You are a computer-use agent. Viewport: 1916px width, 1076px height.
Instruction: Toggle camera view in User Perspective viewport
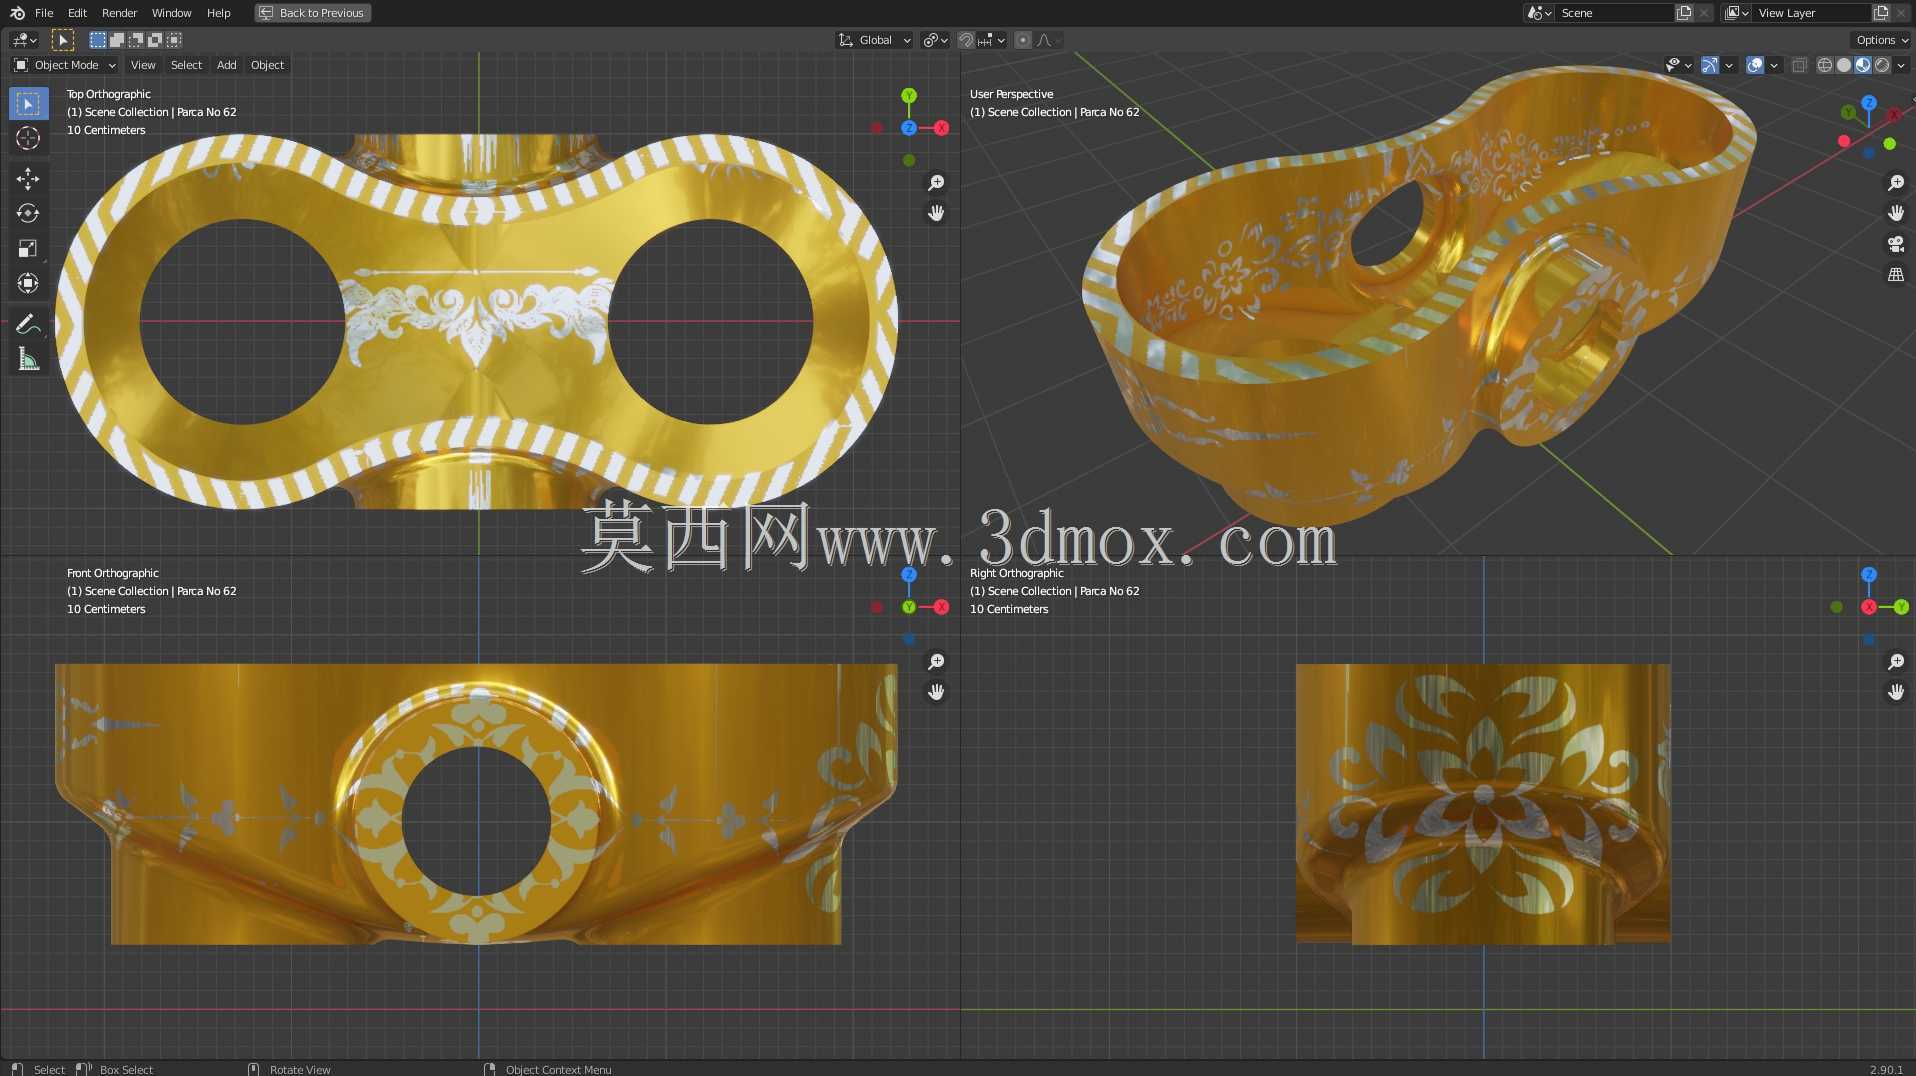[x=1895, y=244]
